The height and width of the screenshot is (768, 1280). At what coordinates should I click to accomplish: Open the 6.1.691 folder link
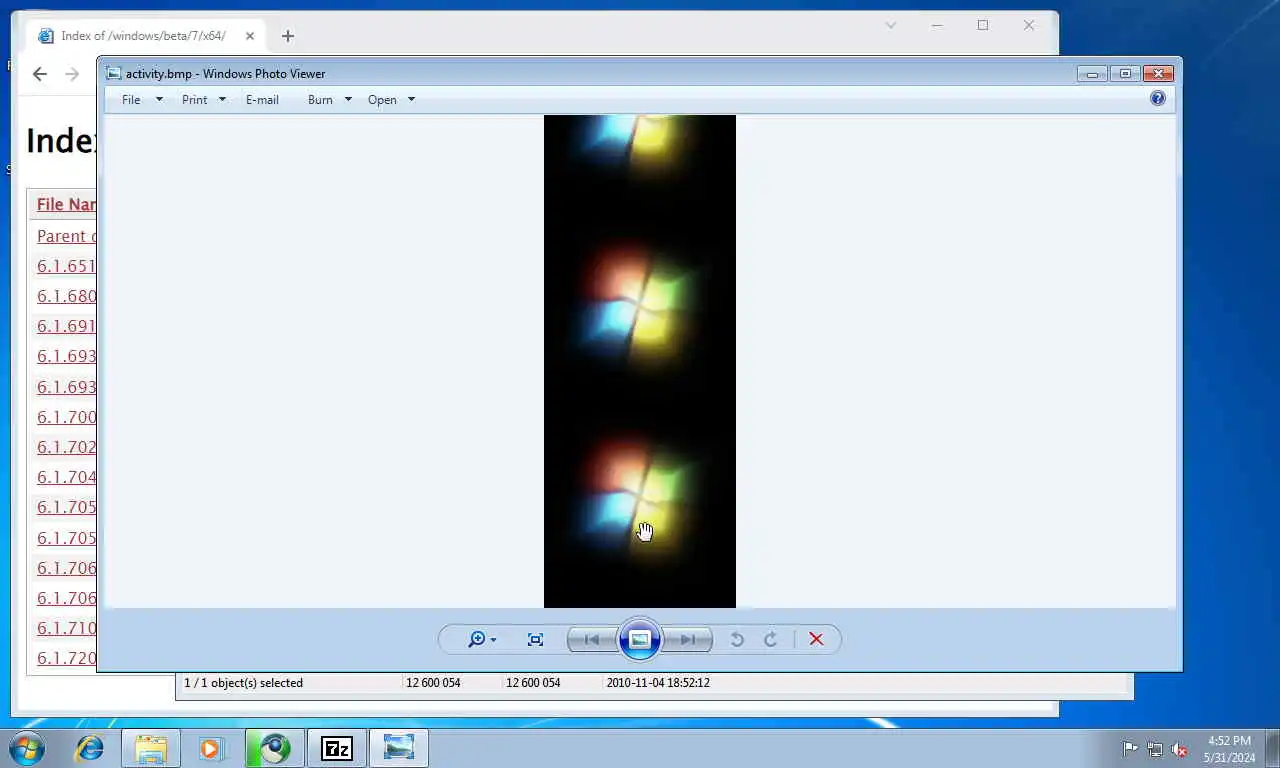(x=67, y=326)
